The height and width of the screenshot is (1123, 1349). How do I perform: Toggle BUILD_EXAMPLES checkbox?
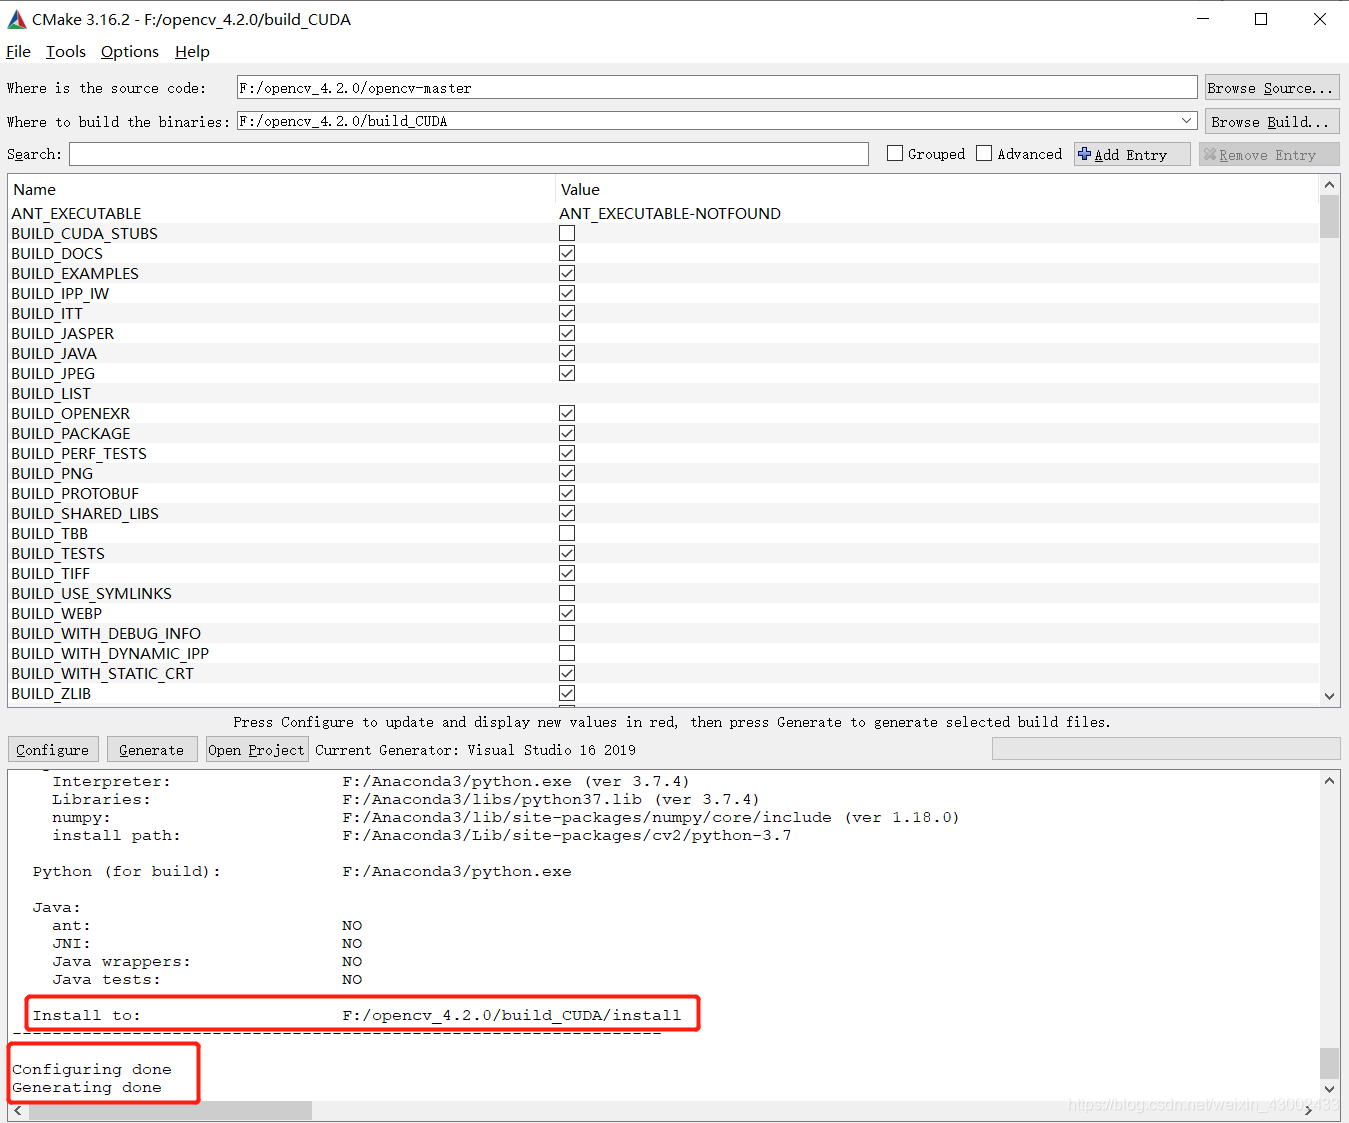pyautogui.click(x=567, y=273)
